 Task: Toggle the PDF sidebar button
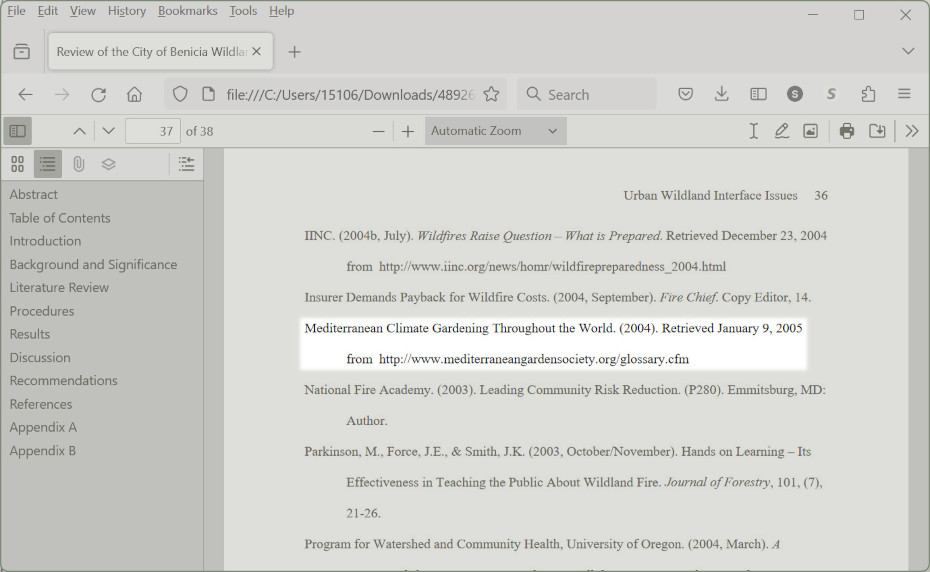tap(17, 131)
